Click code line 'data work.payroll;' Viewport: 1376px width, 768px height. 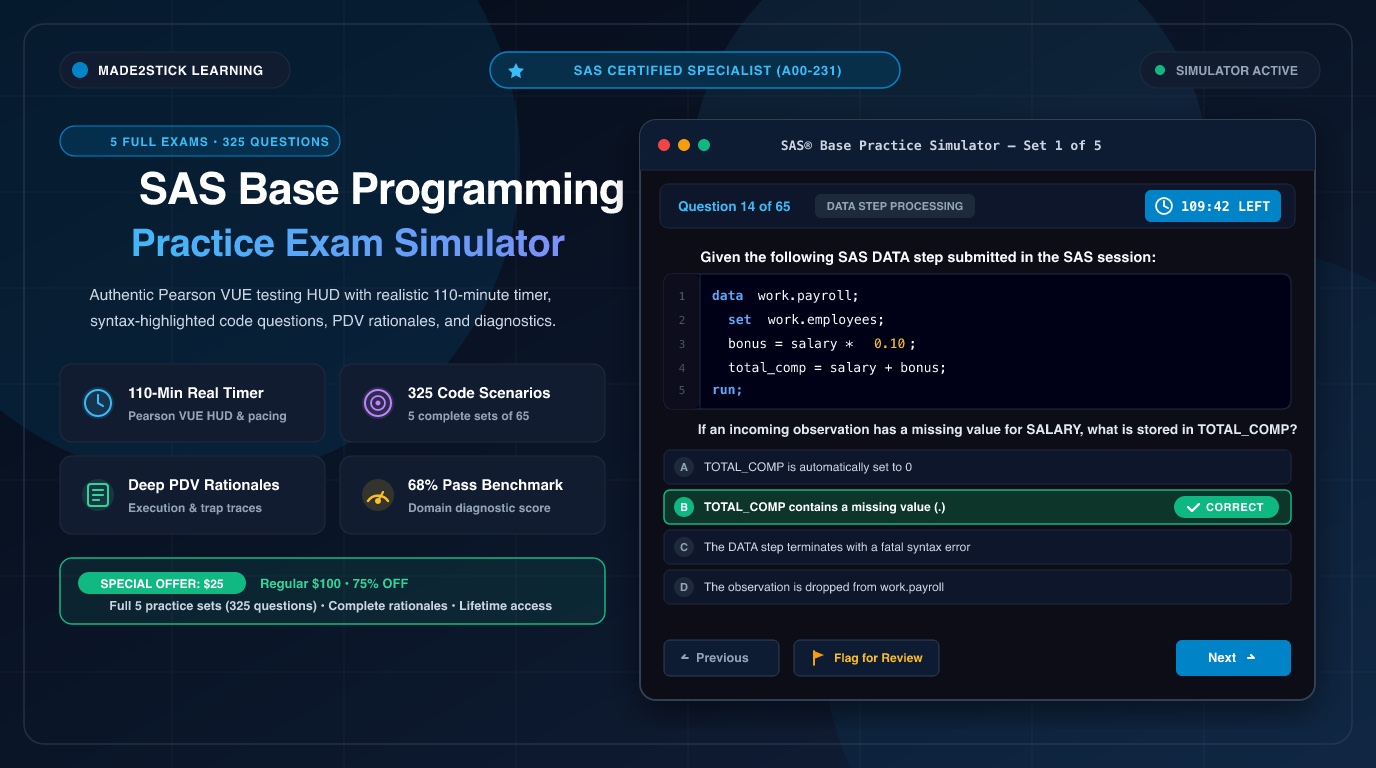point(785,296)
